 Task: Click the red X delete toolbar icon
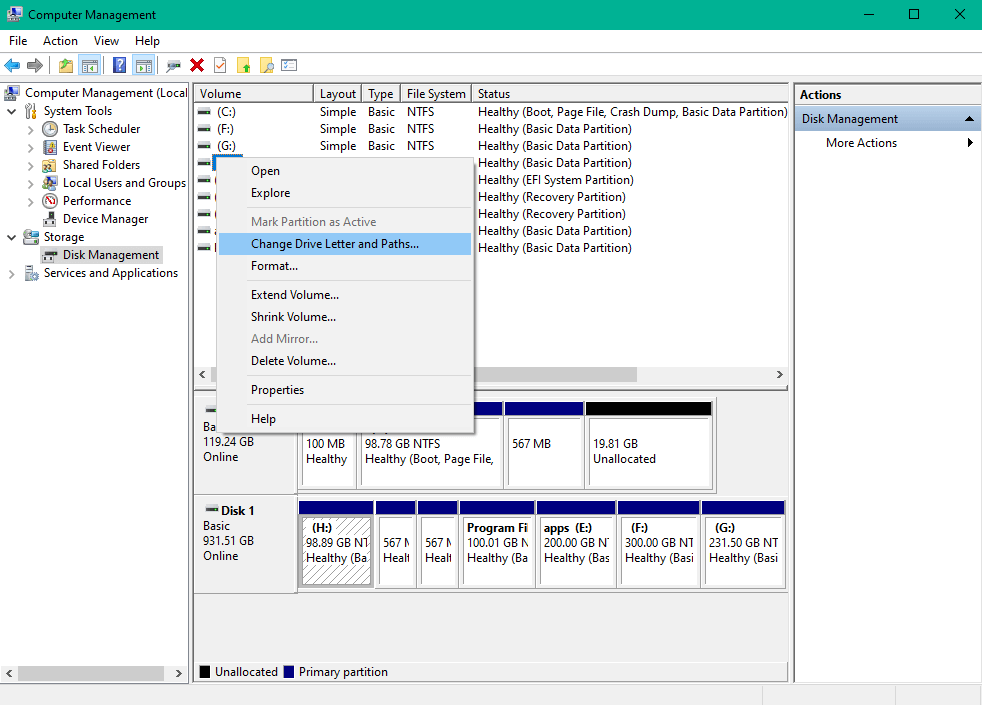click(x=197, y=66)
